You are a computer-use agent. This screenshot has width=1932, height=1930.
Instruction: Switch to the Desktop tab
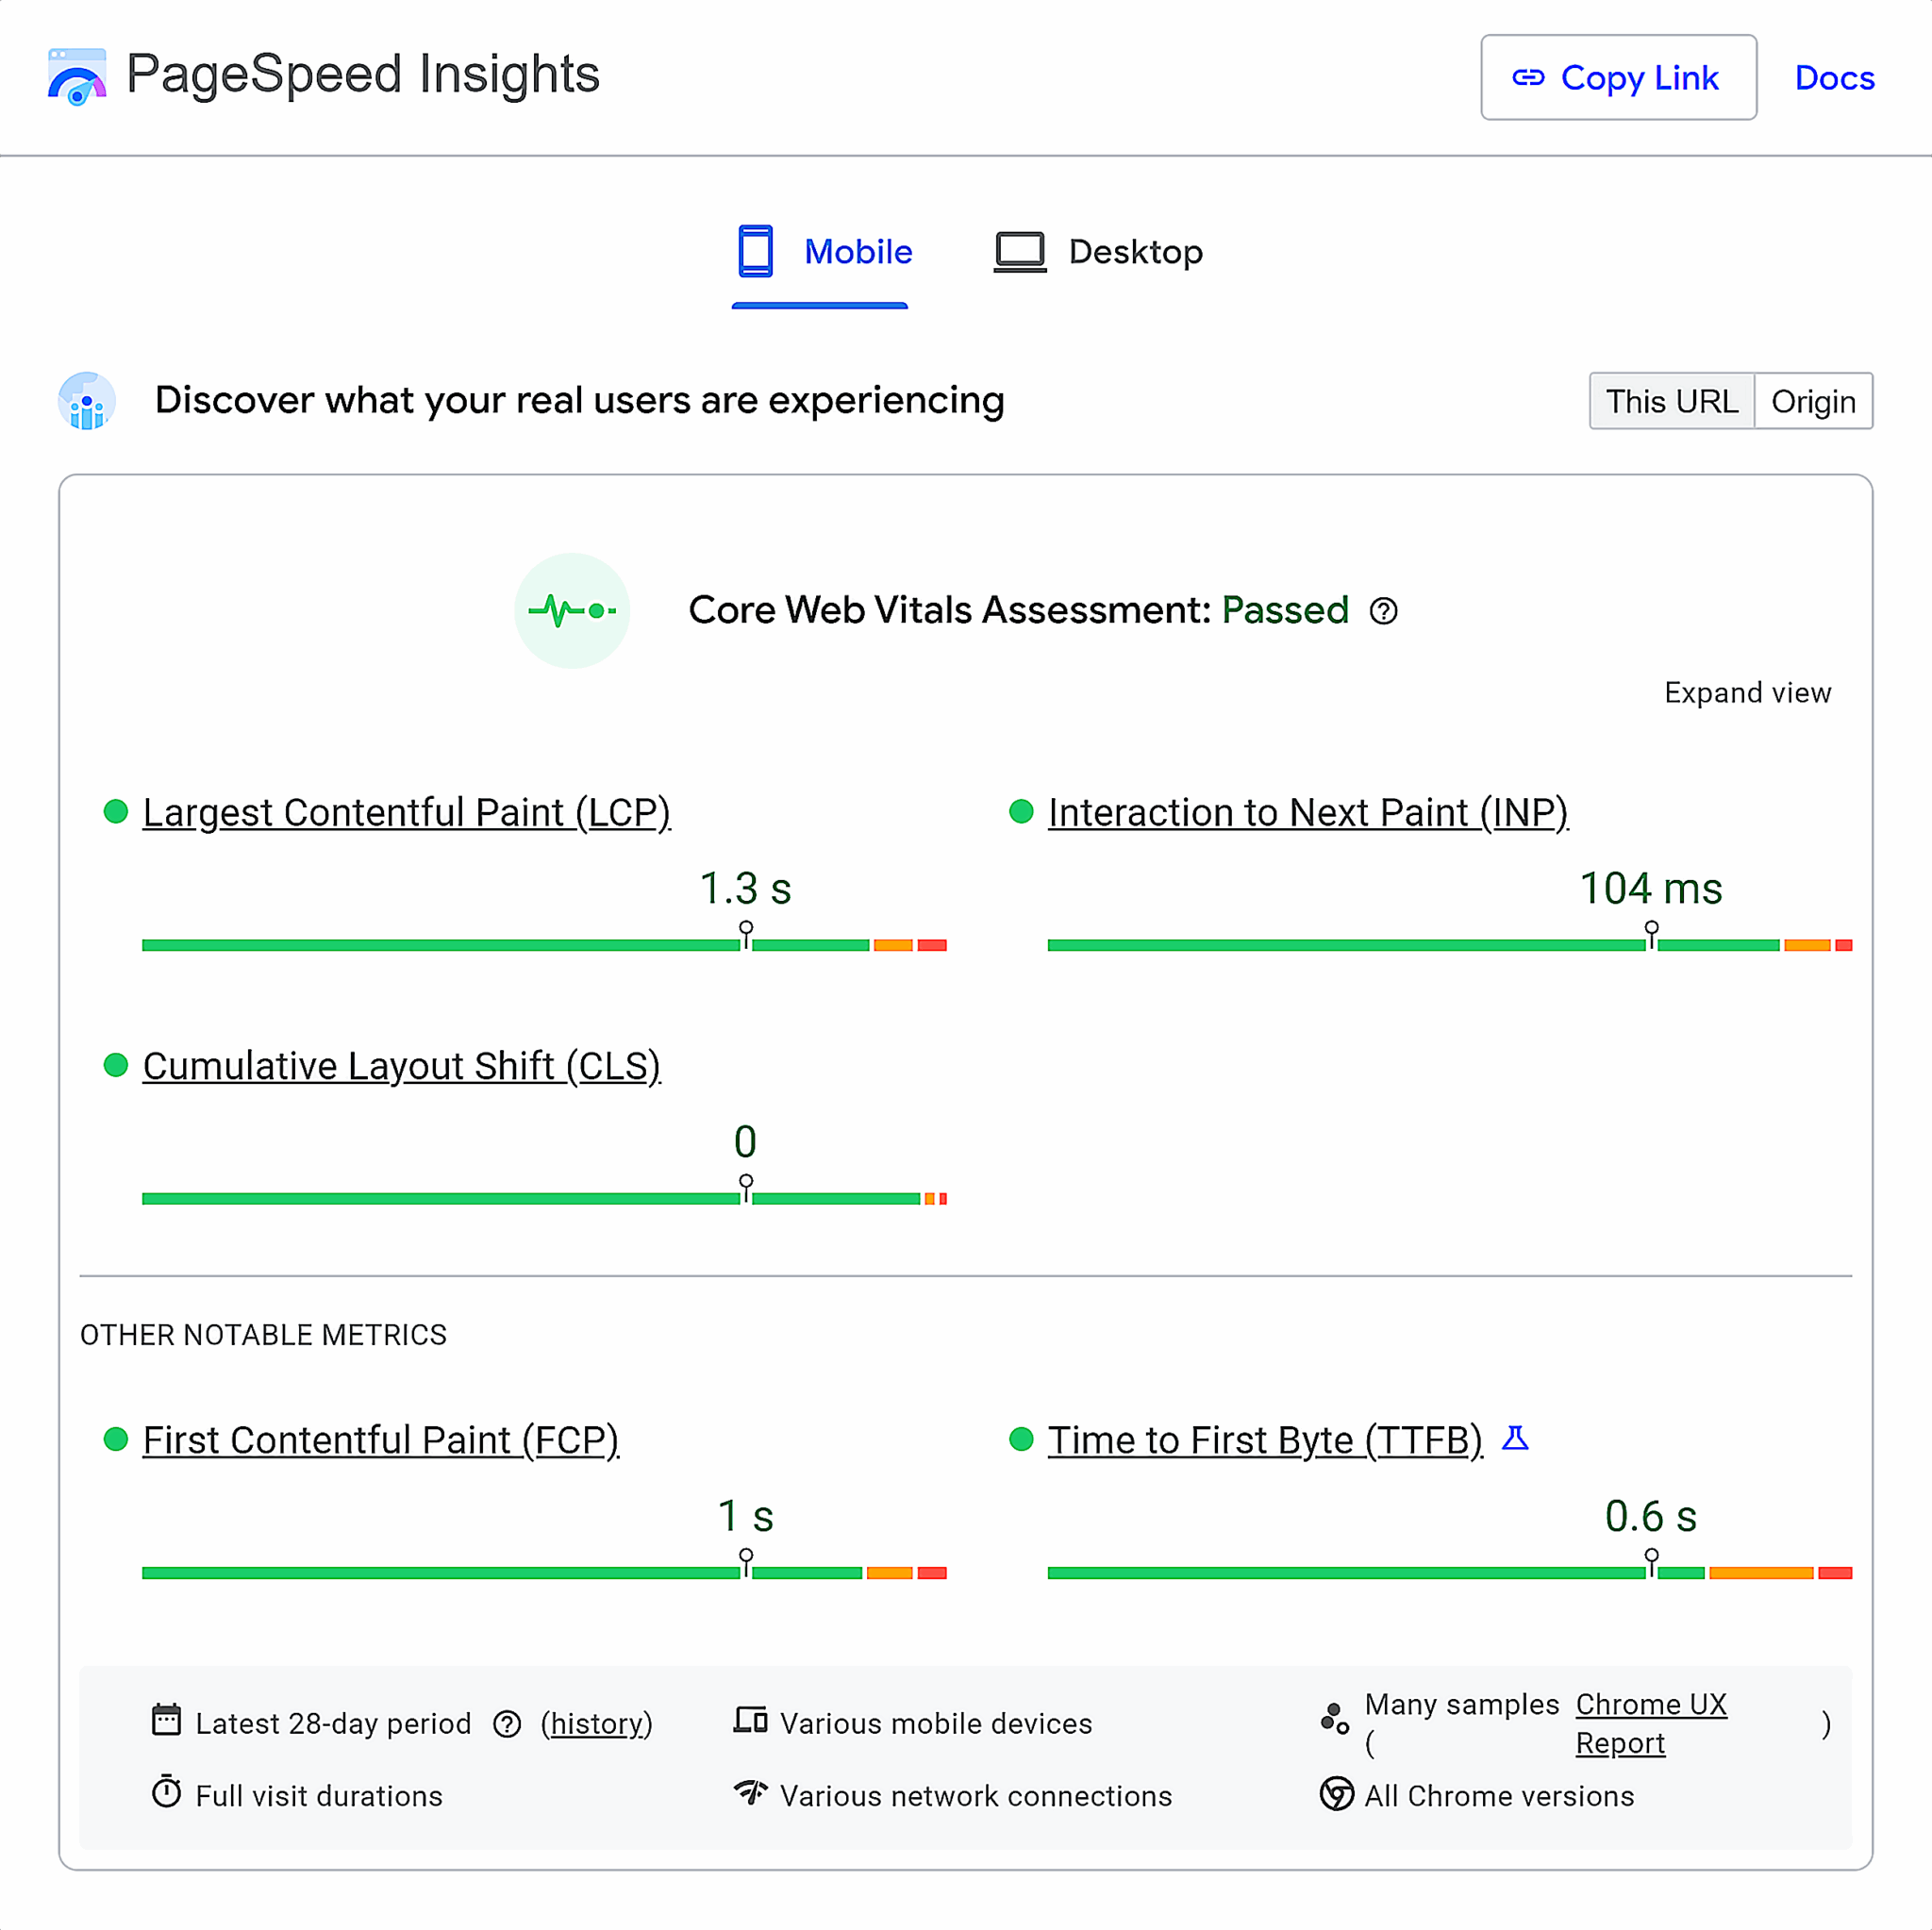pyautogui.click(x=1097, y=252)
